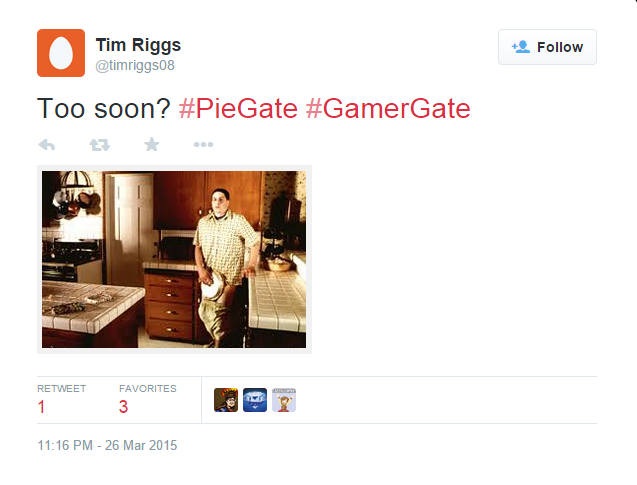
Task: Open the more options ellipsis icon
Action: (204, 144)
